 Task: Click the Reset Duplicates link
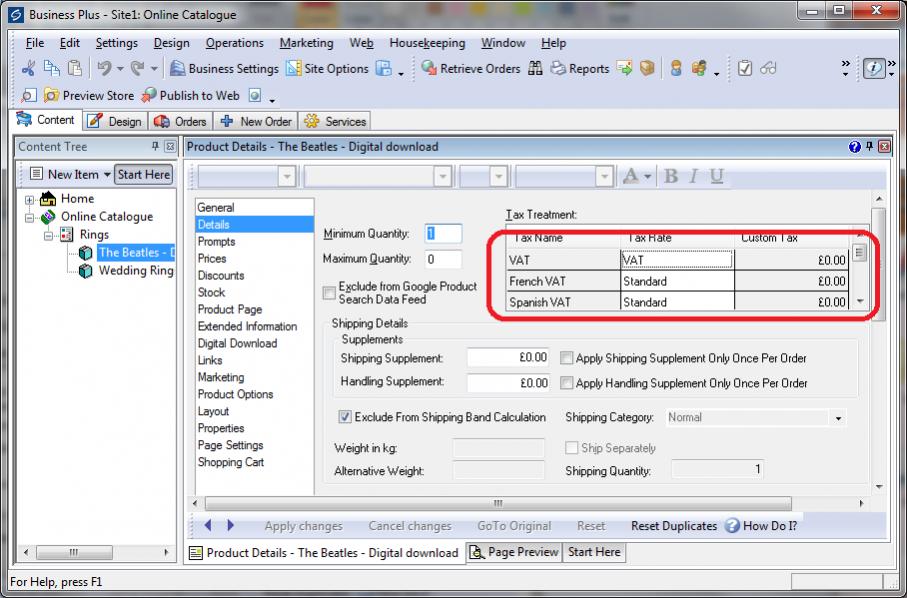pos(673,526)
